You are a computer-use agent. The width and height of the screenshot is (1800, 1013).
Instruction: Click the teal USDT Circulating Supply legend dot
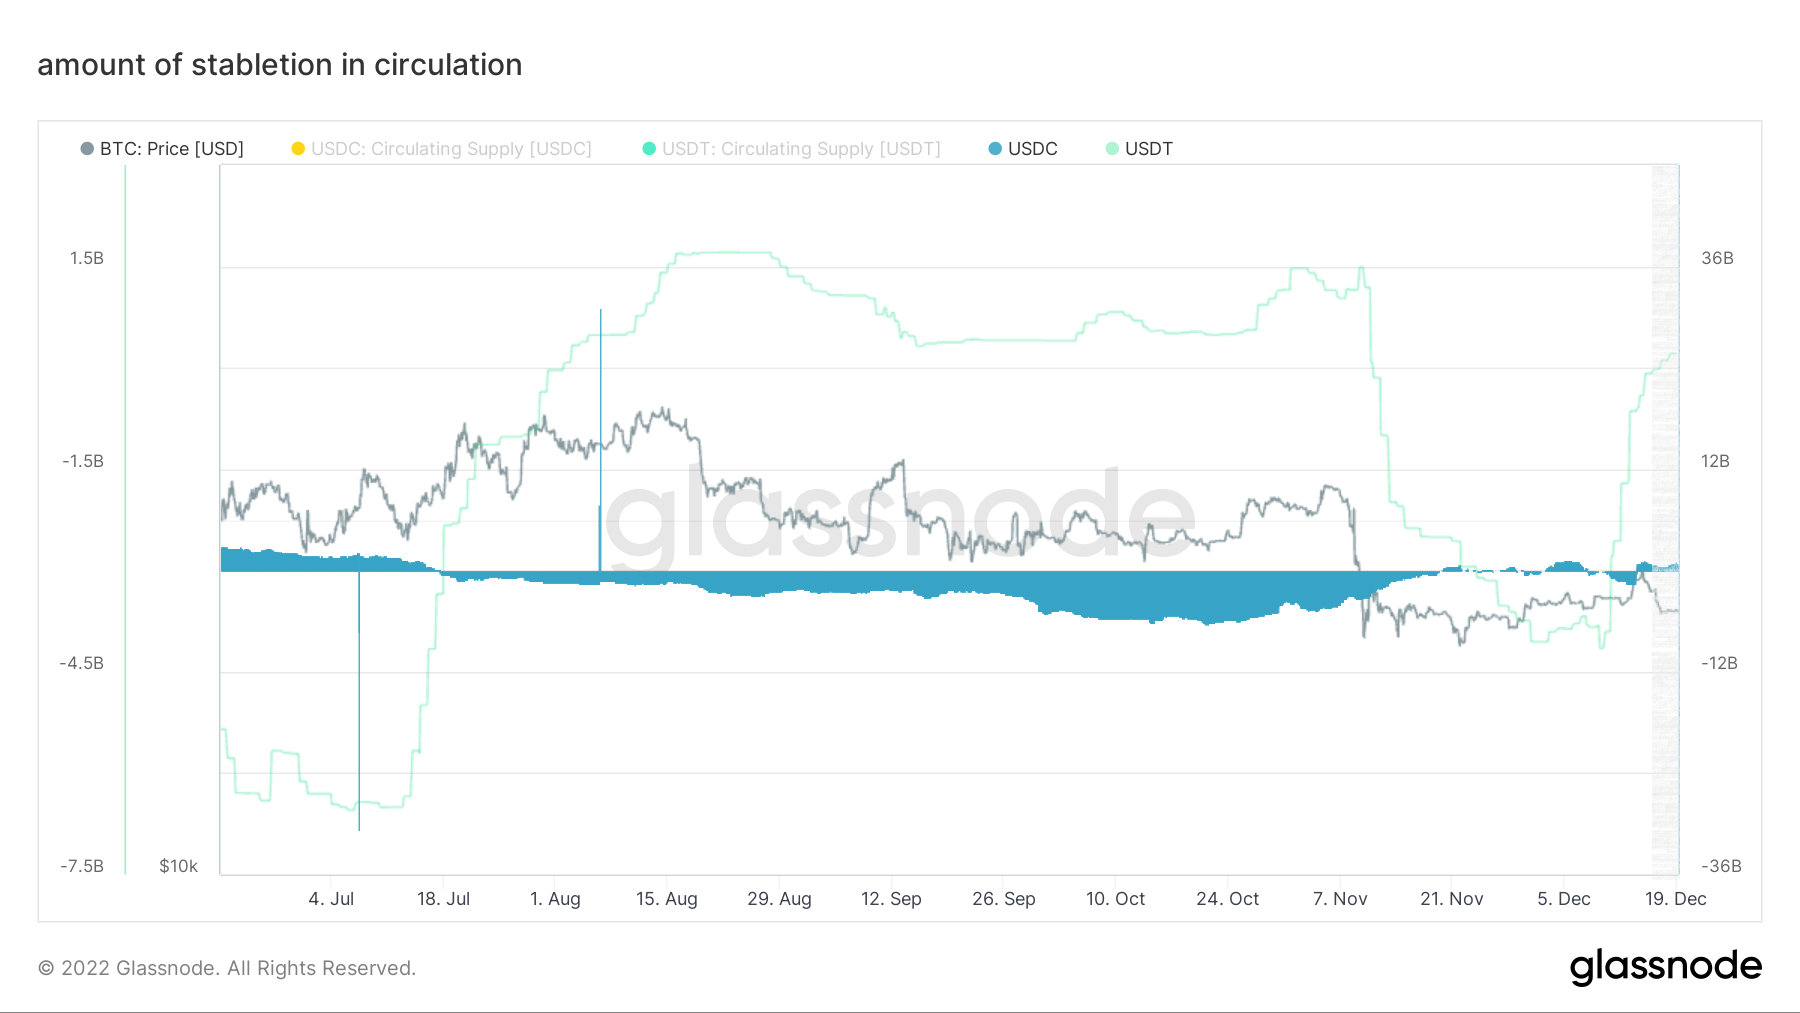(649, 148)
